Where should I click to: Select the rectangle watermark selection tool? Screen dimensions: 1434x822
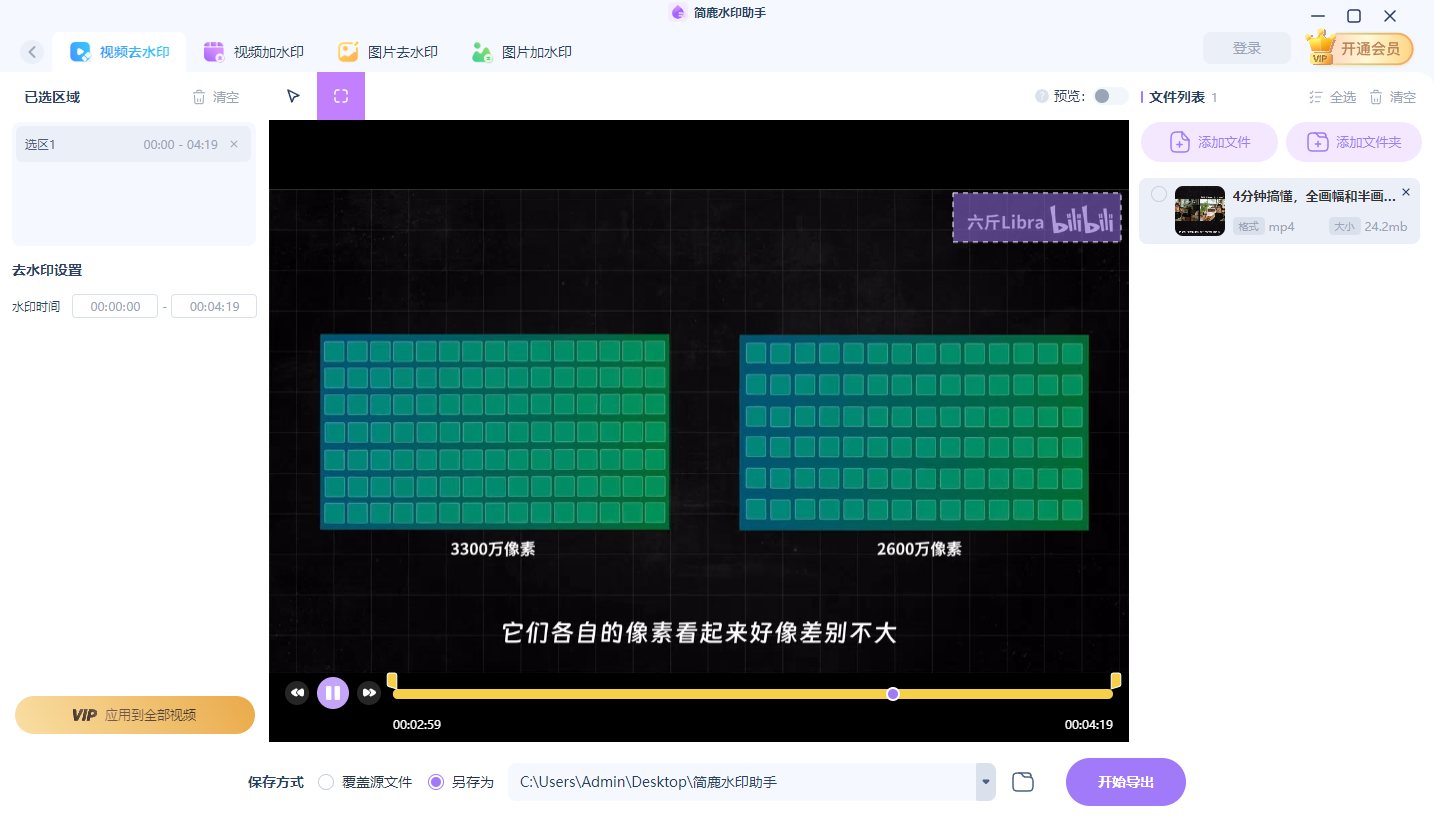coord(341,95)
